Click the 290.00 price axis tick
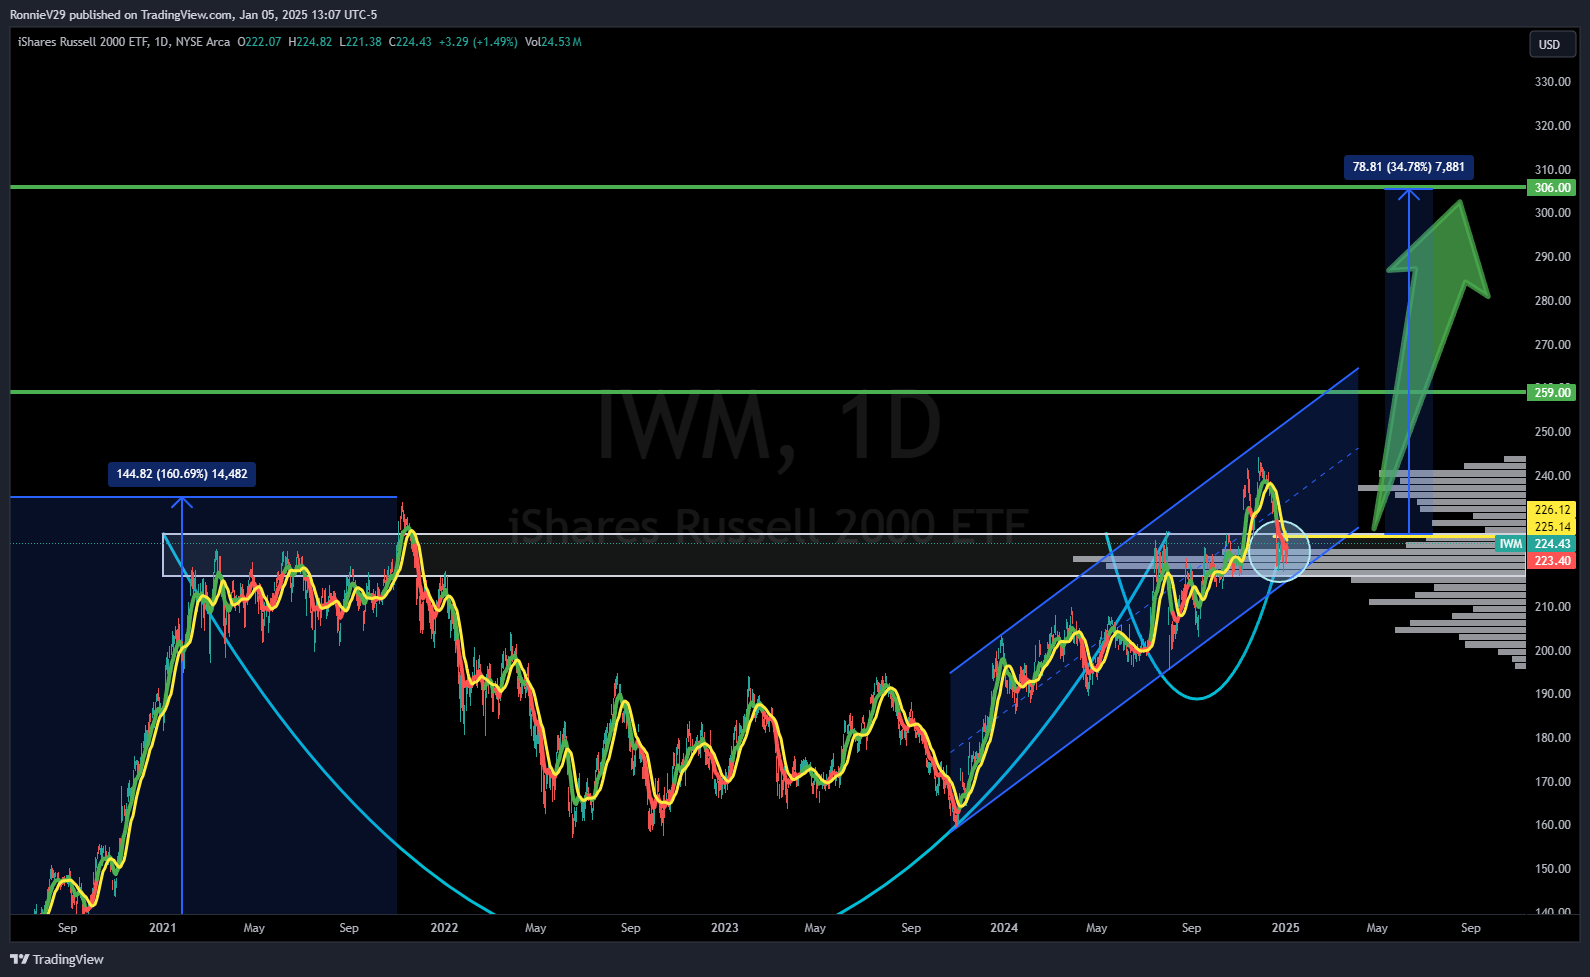This screenshot has width=1590, height=977. pyautogui.click(x=1552, y=257)
